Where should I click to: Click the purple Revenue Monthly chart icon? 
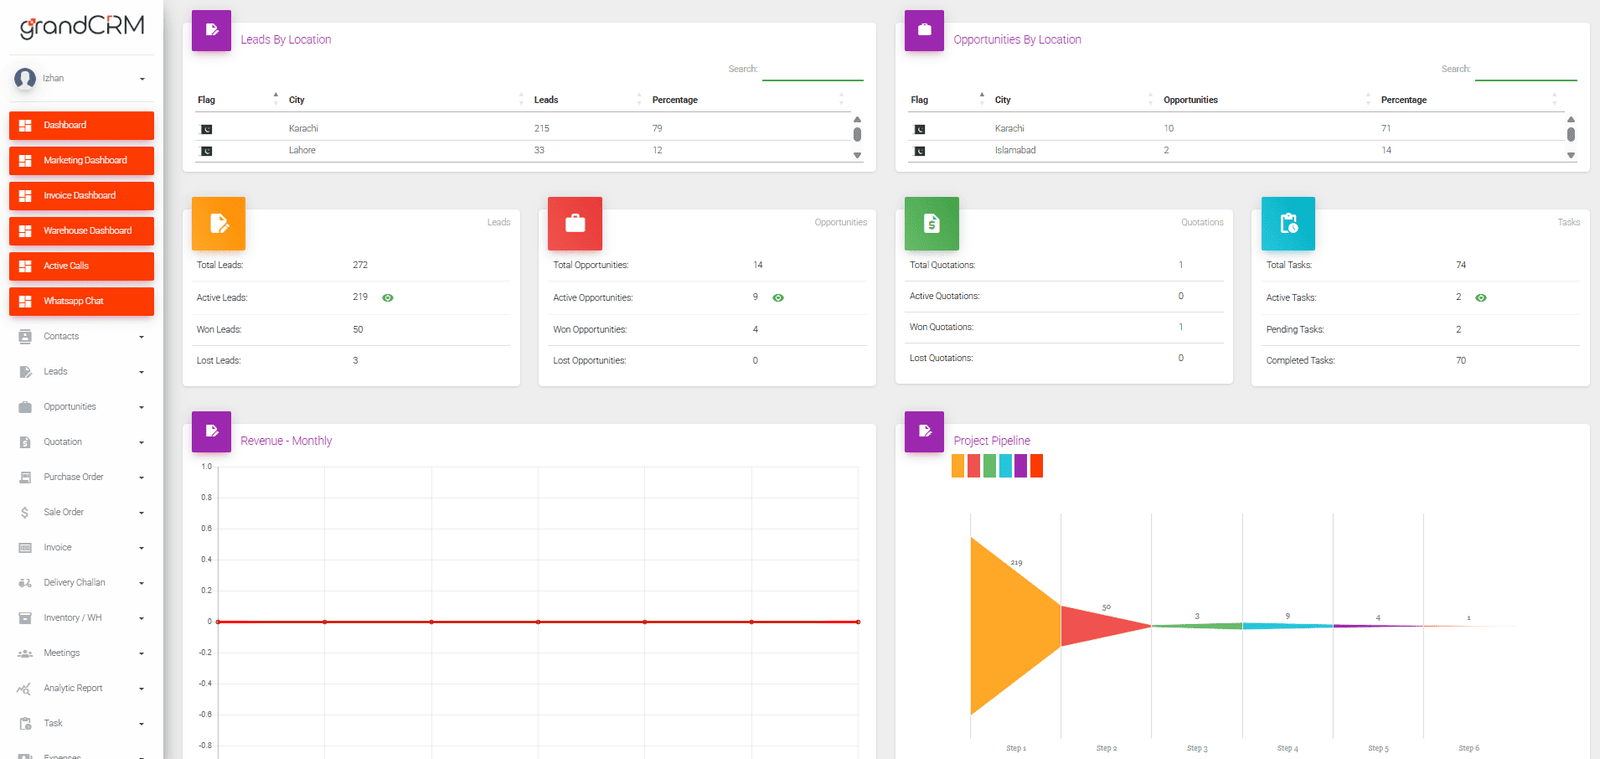pyautogui.click(x=211, y=431)
